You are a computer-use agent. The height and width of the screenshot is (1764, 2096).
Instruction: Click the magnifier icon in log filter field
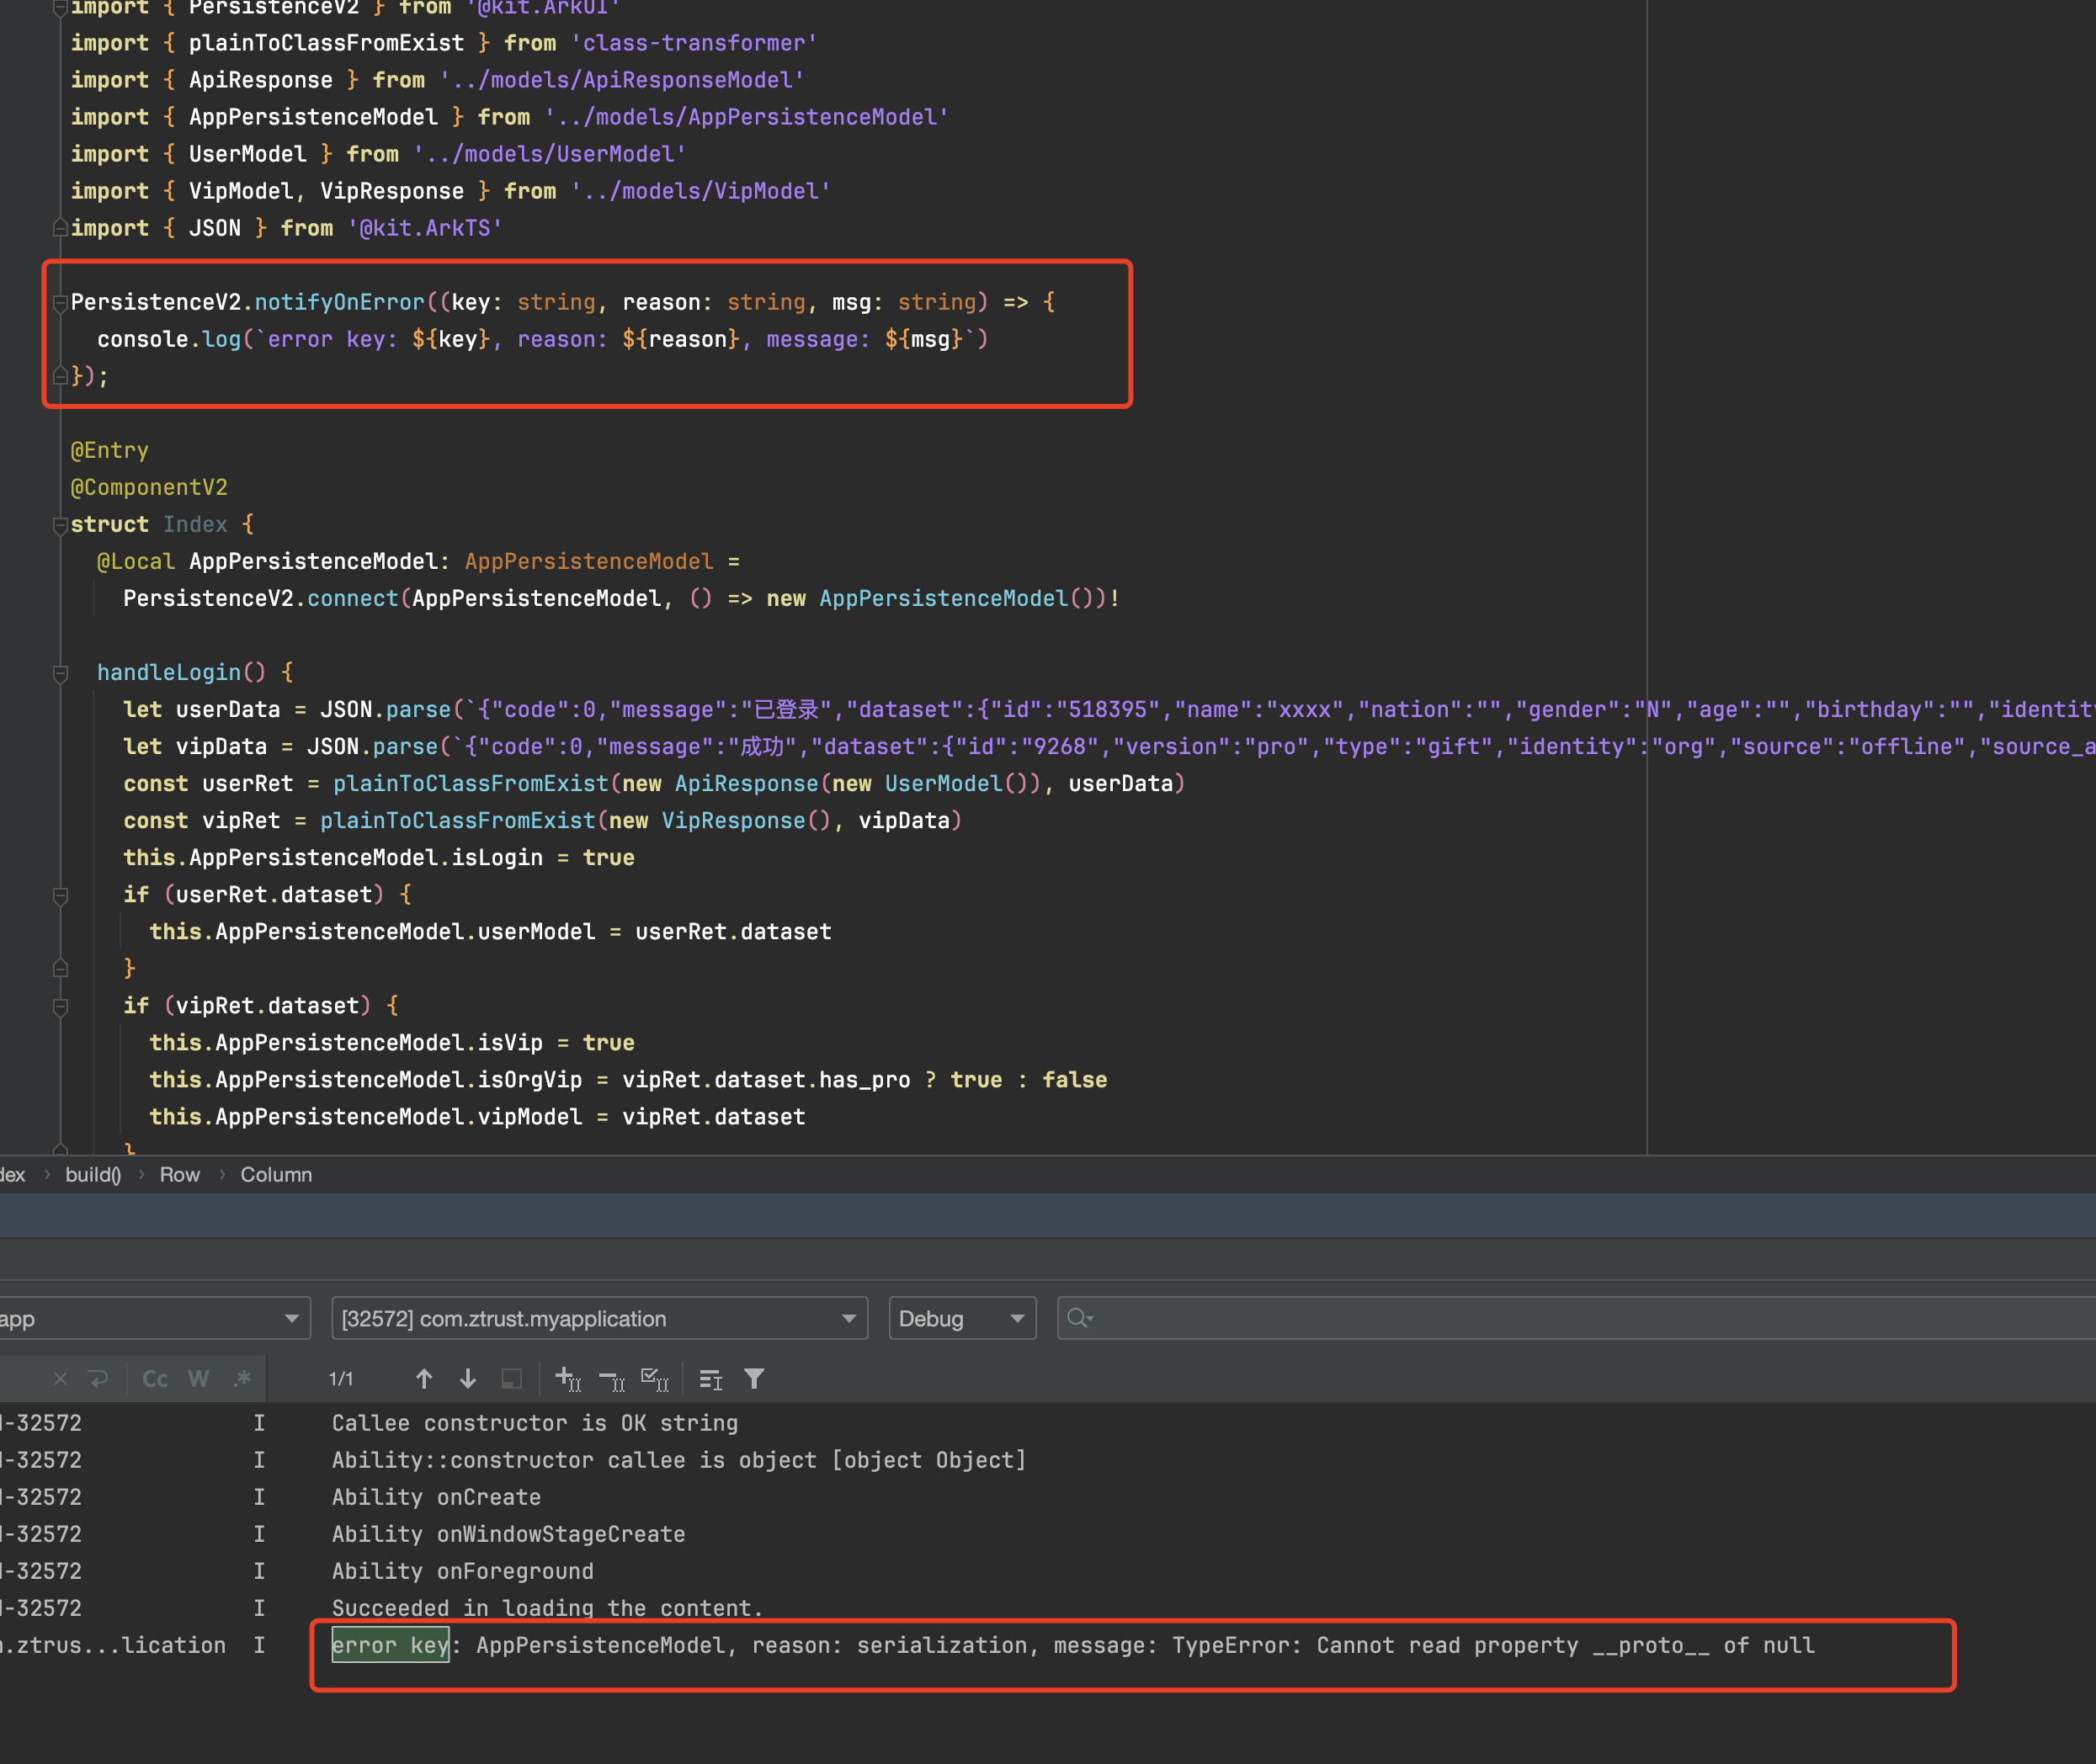[1079, 1318]
